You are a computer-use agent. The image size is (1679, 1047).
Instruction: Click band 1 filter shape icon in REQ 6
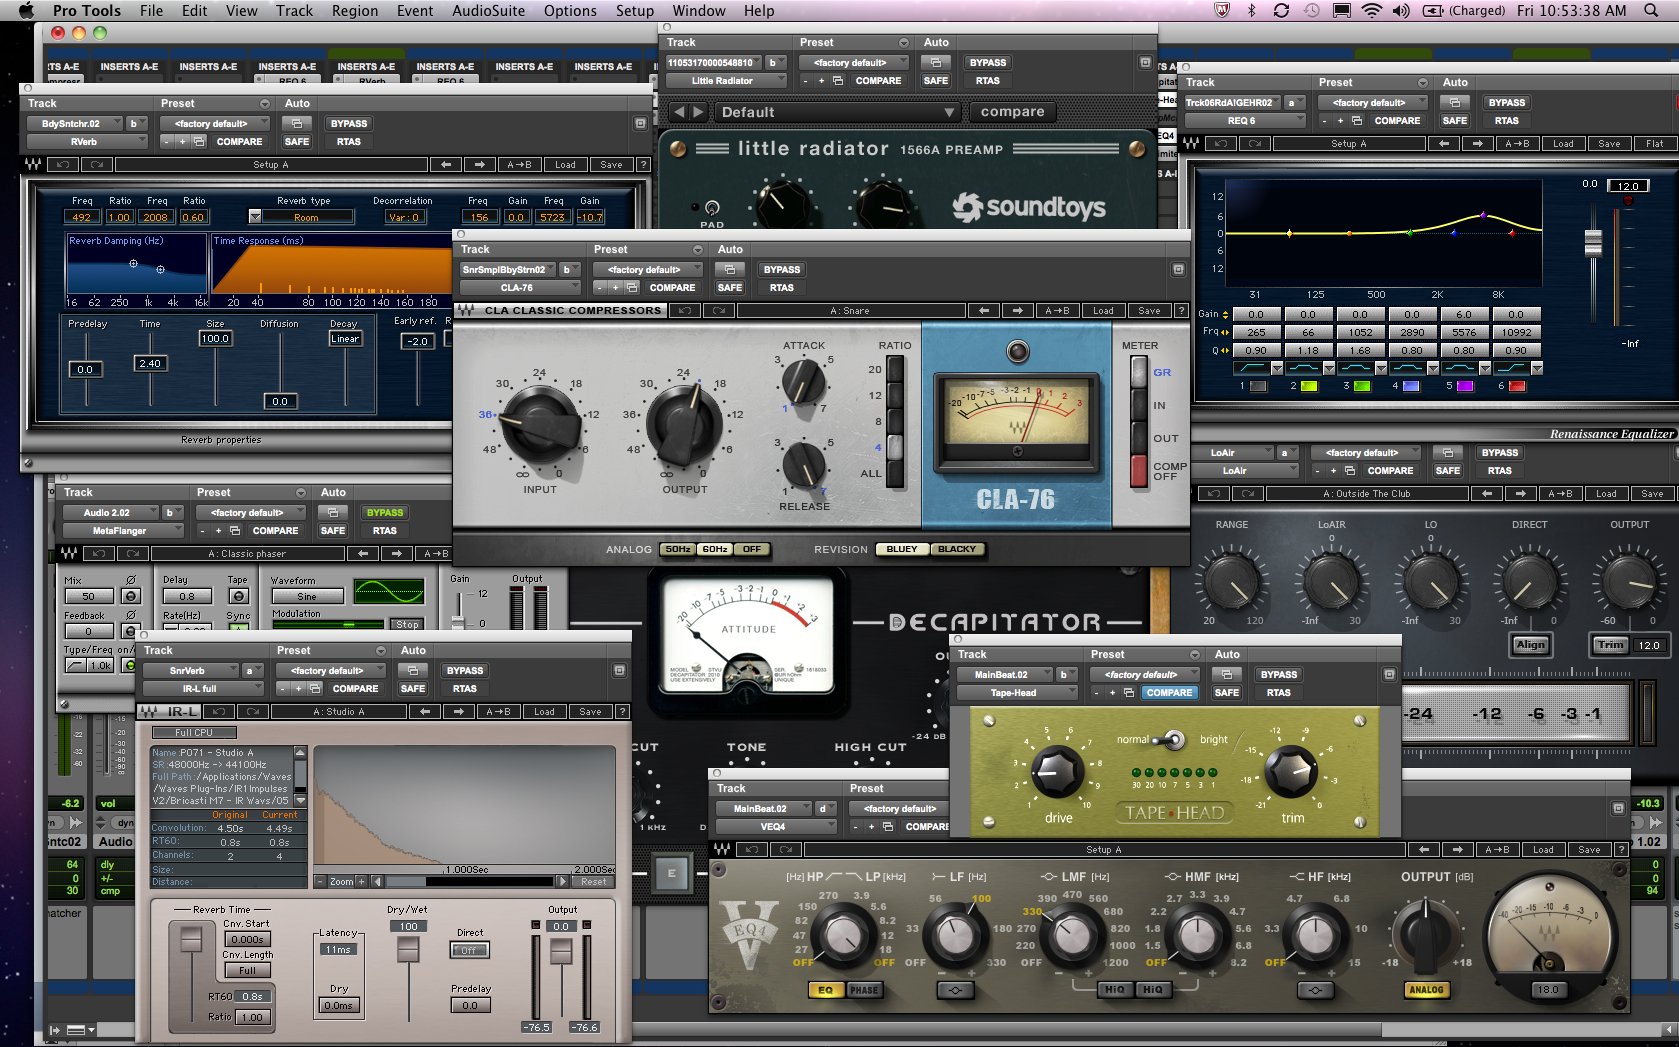pyautogui.click(x=1251, y=367)
